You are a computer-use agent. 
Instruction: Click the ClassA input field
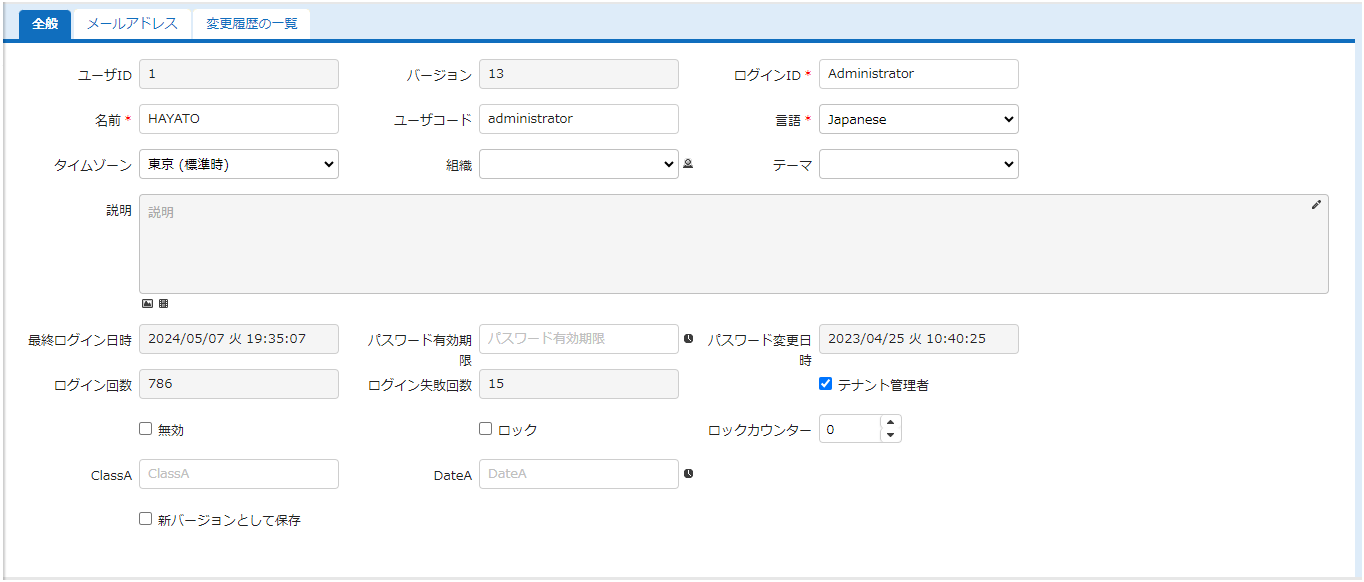pyautogui.click(x=239, y=474)
